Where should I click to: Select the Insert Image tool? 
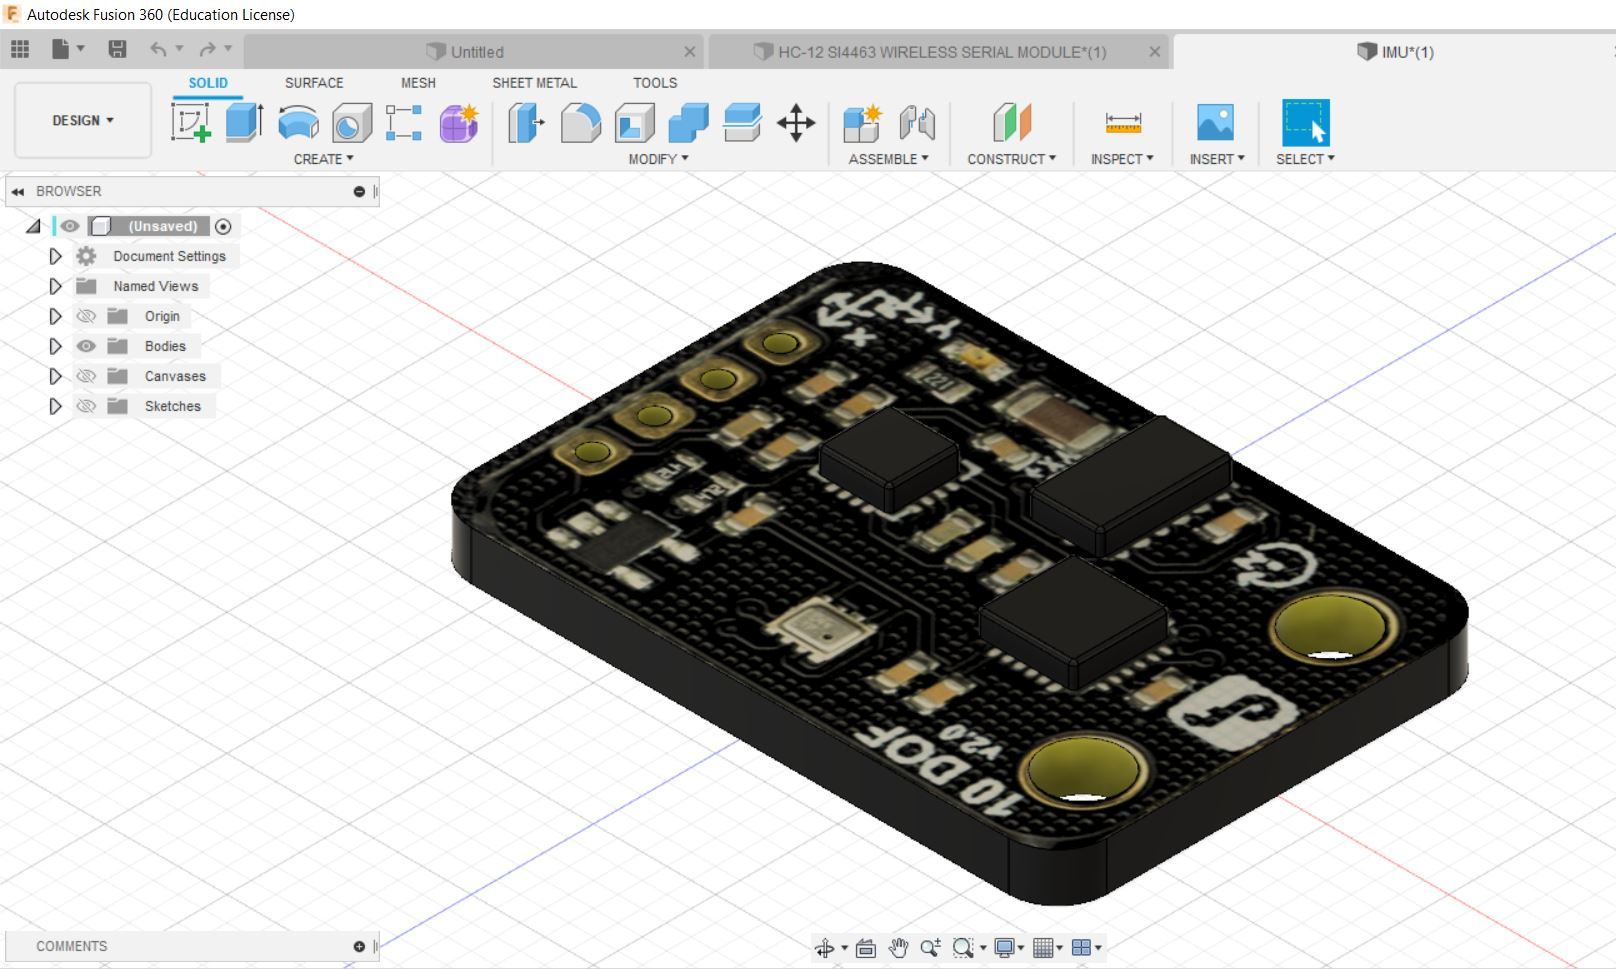pos(1215,123)
